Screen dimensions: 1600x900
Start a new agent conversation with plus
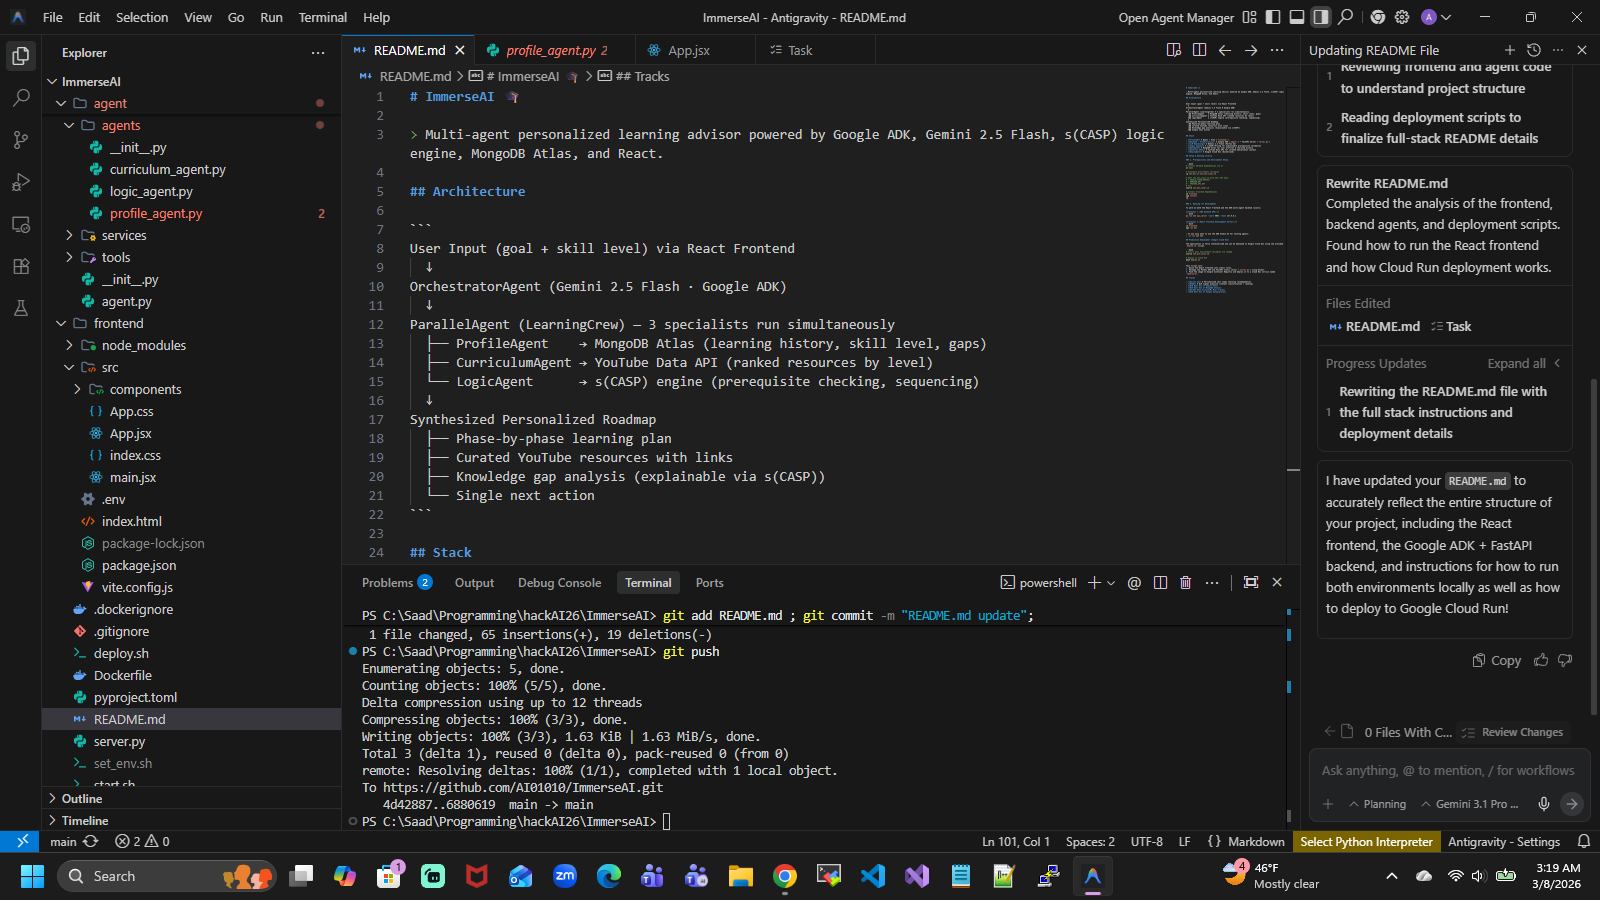click(x=1510, y=50)
